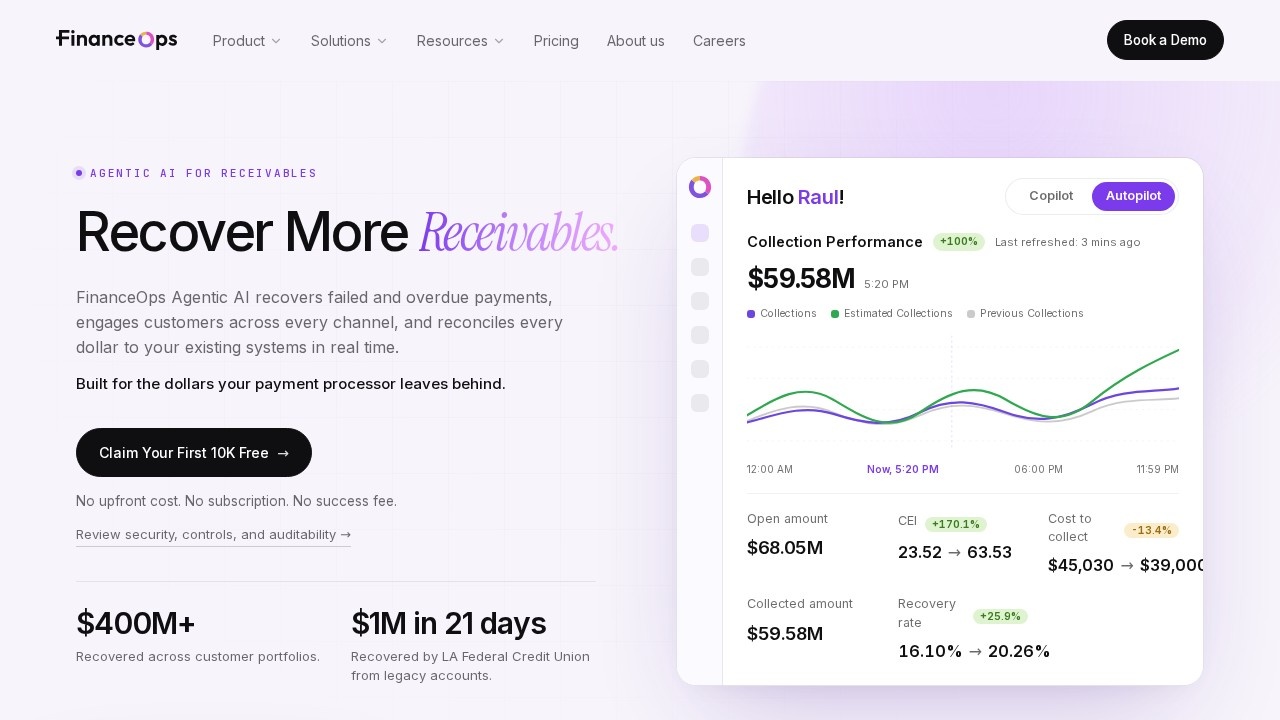Viewport: 1280px width, 720px height.
Task: Click the -13.4% cost to collect badge
Action: (1151, 530)
